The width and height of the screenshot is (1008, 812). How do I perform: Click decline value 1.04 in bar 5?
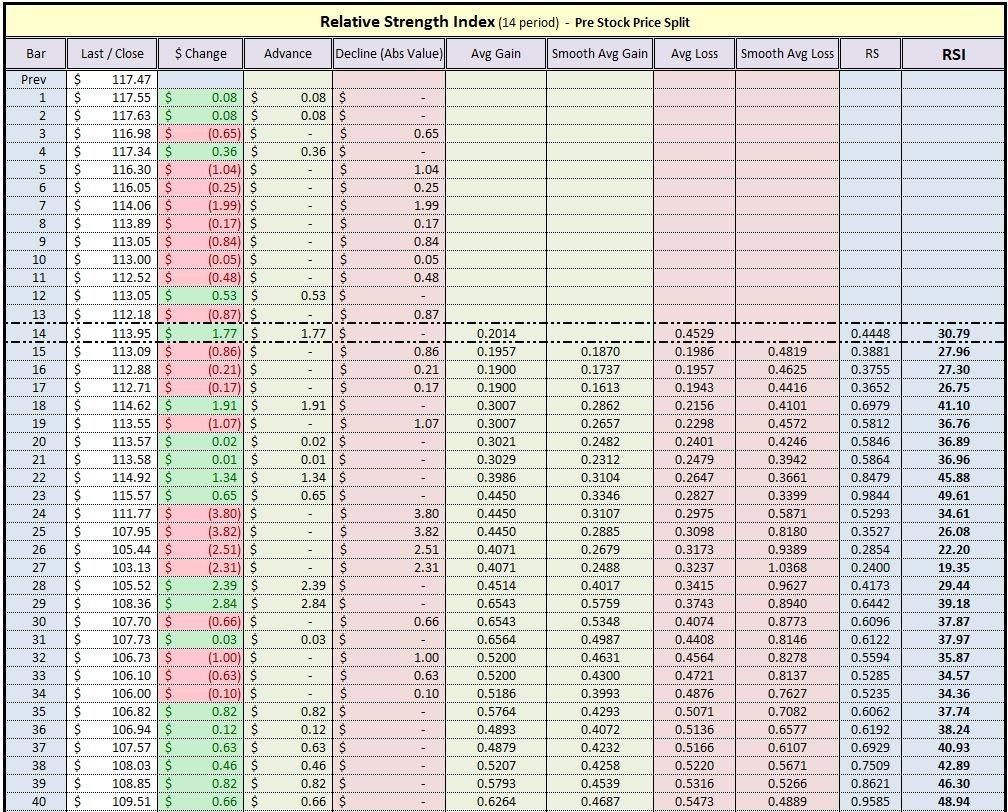click(389, 170)
